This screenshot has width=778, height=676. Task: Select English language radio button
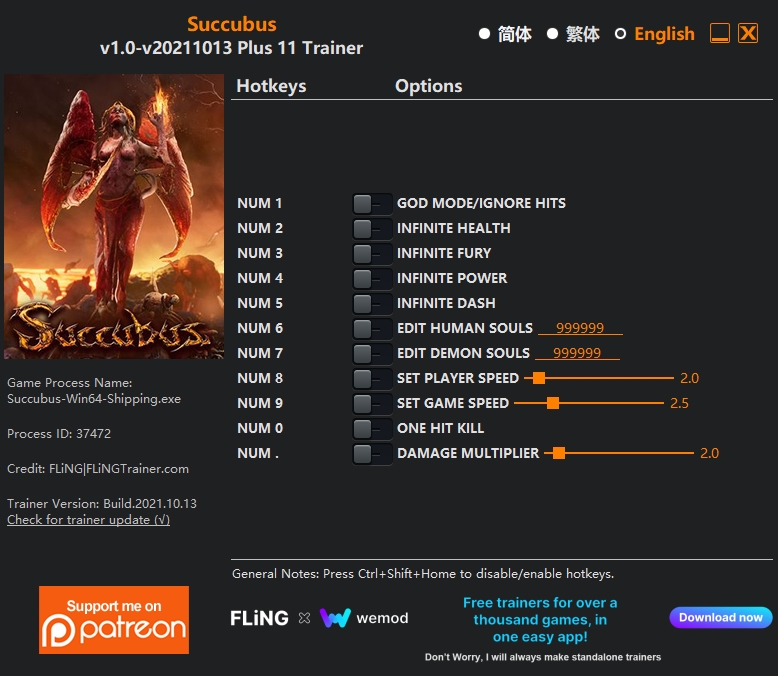(620, 34)
